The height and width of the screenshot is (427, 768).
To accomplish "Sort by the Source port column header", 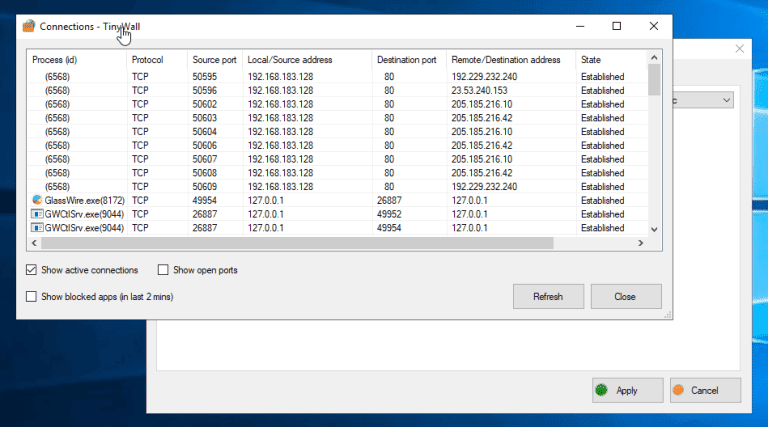I will 214,60.
